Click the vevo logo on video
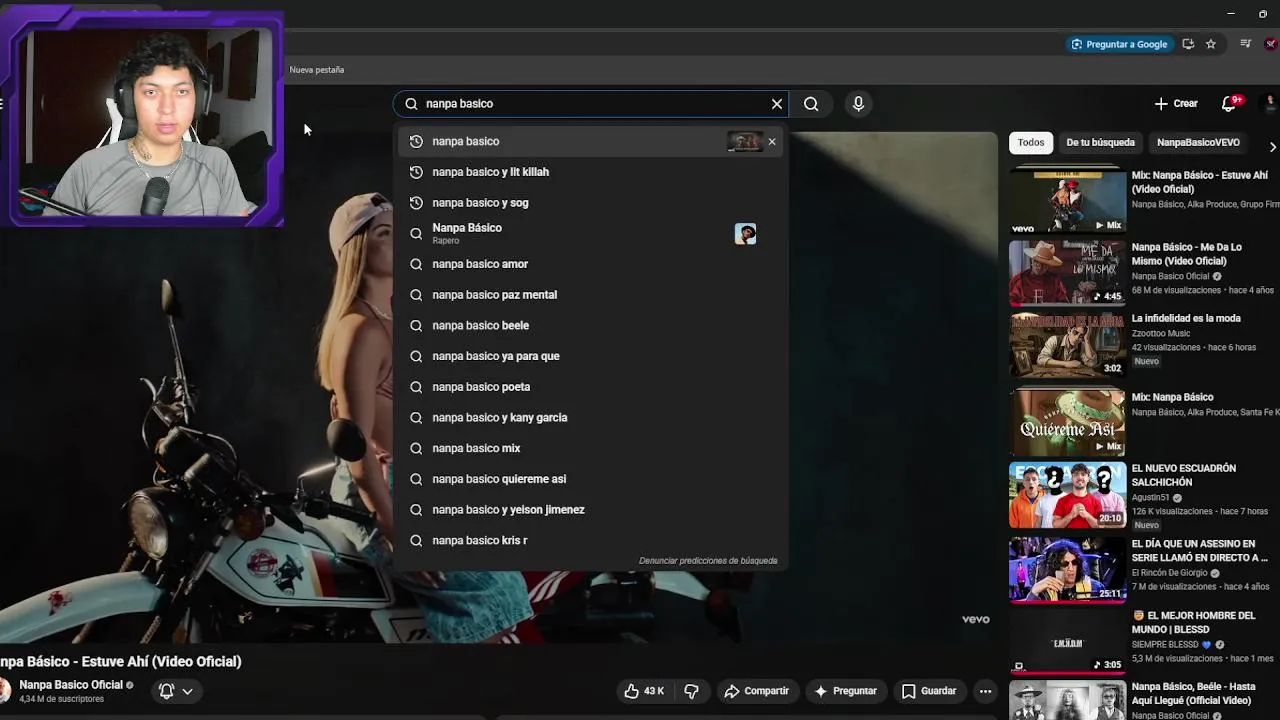Image resolution: width=1280 pixels, height=720 pixels. click(976, 619)
